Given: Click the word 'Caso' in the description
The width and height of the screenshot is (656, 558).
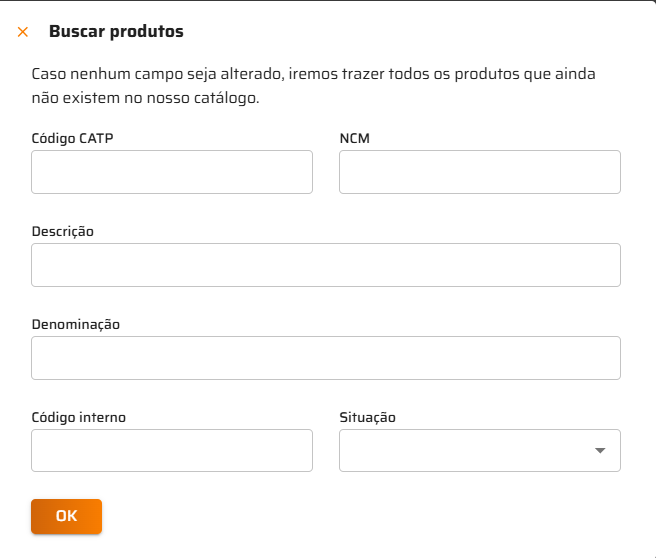Looking at the screenshot, I should (x=49, y=75).
